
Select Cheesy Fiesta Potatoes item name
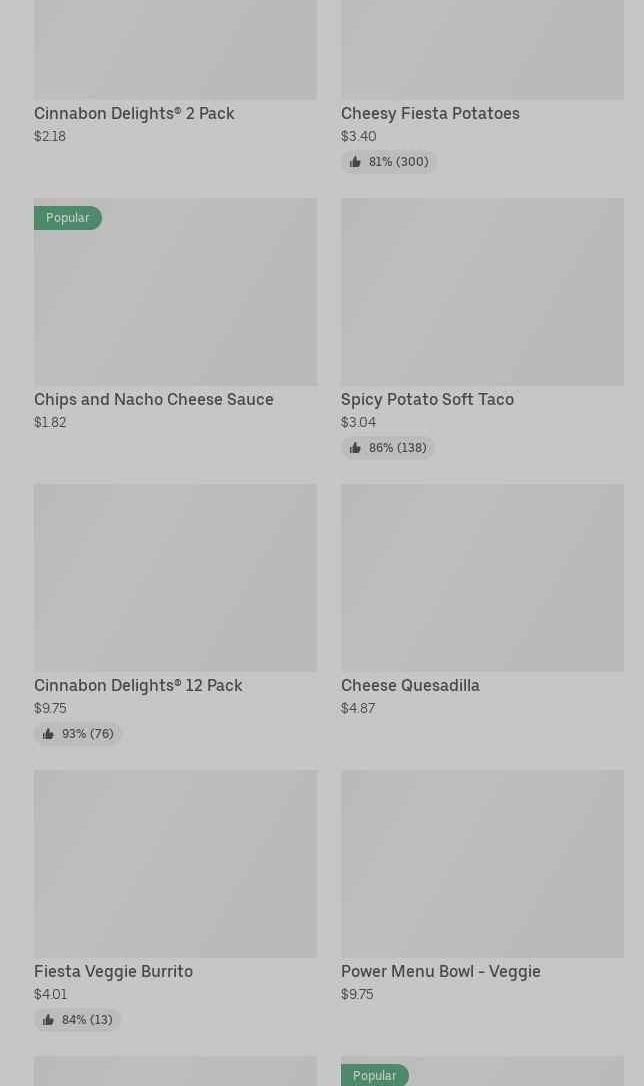pyautogui.click(x=430, y=113)
